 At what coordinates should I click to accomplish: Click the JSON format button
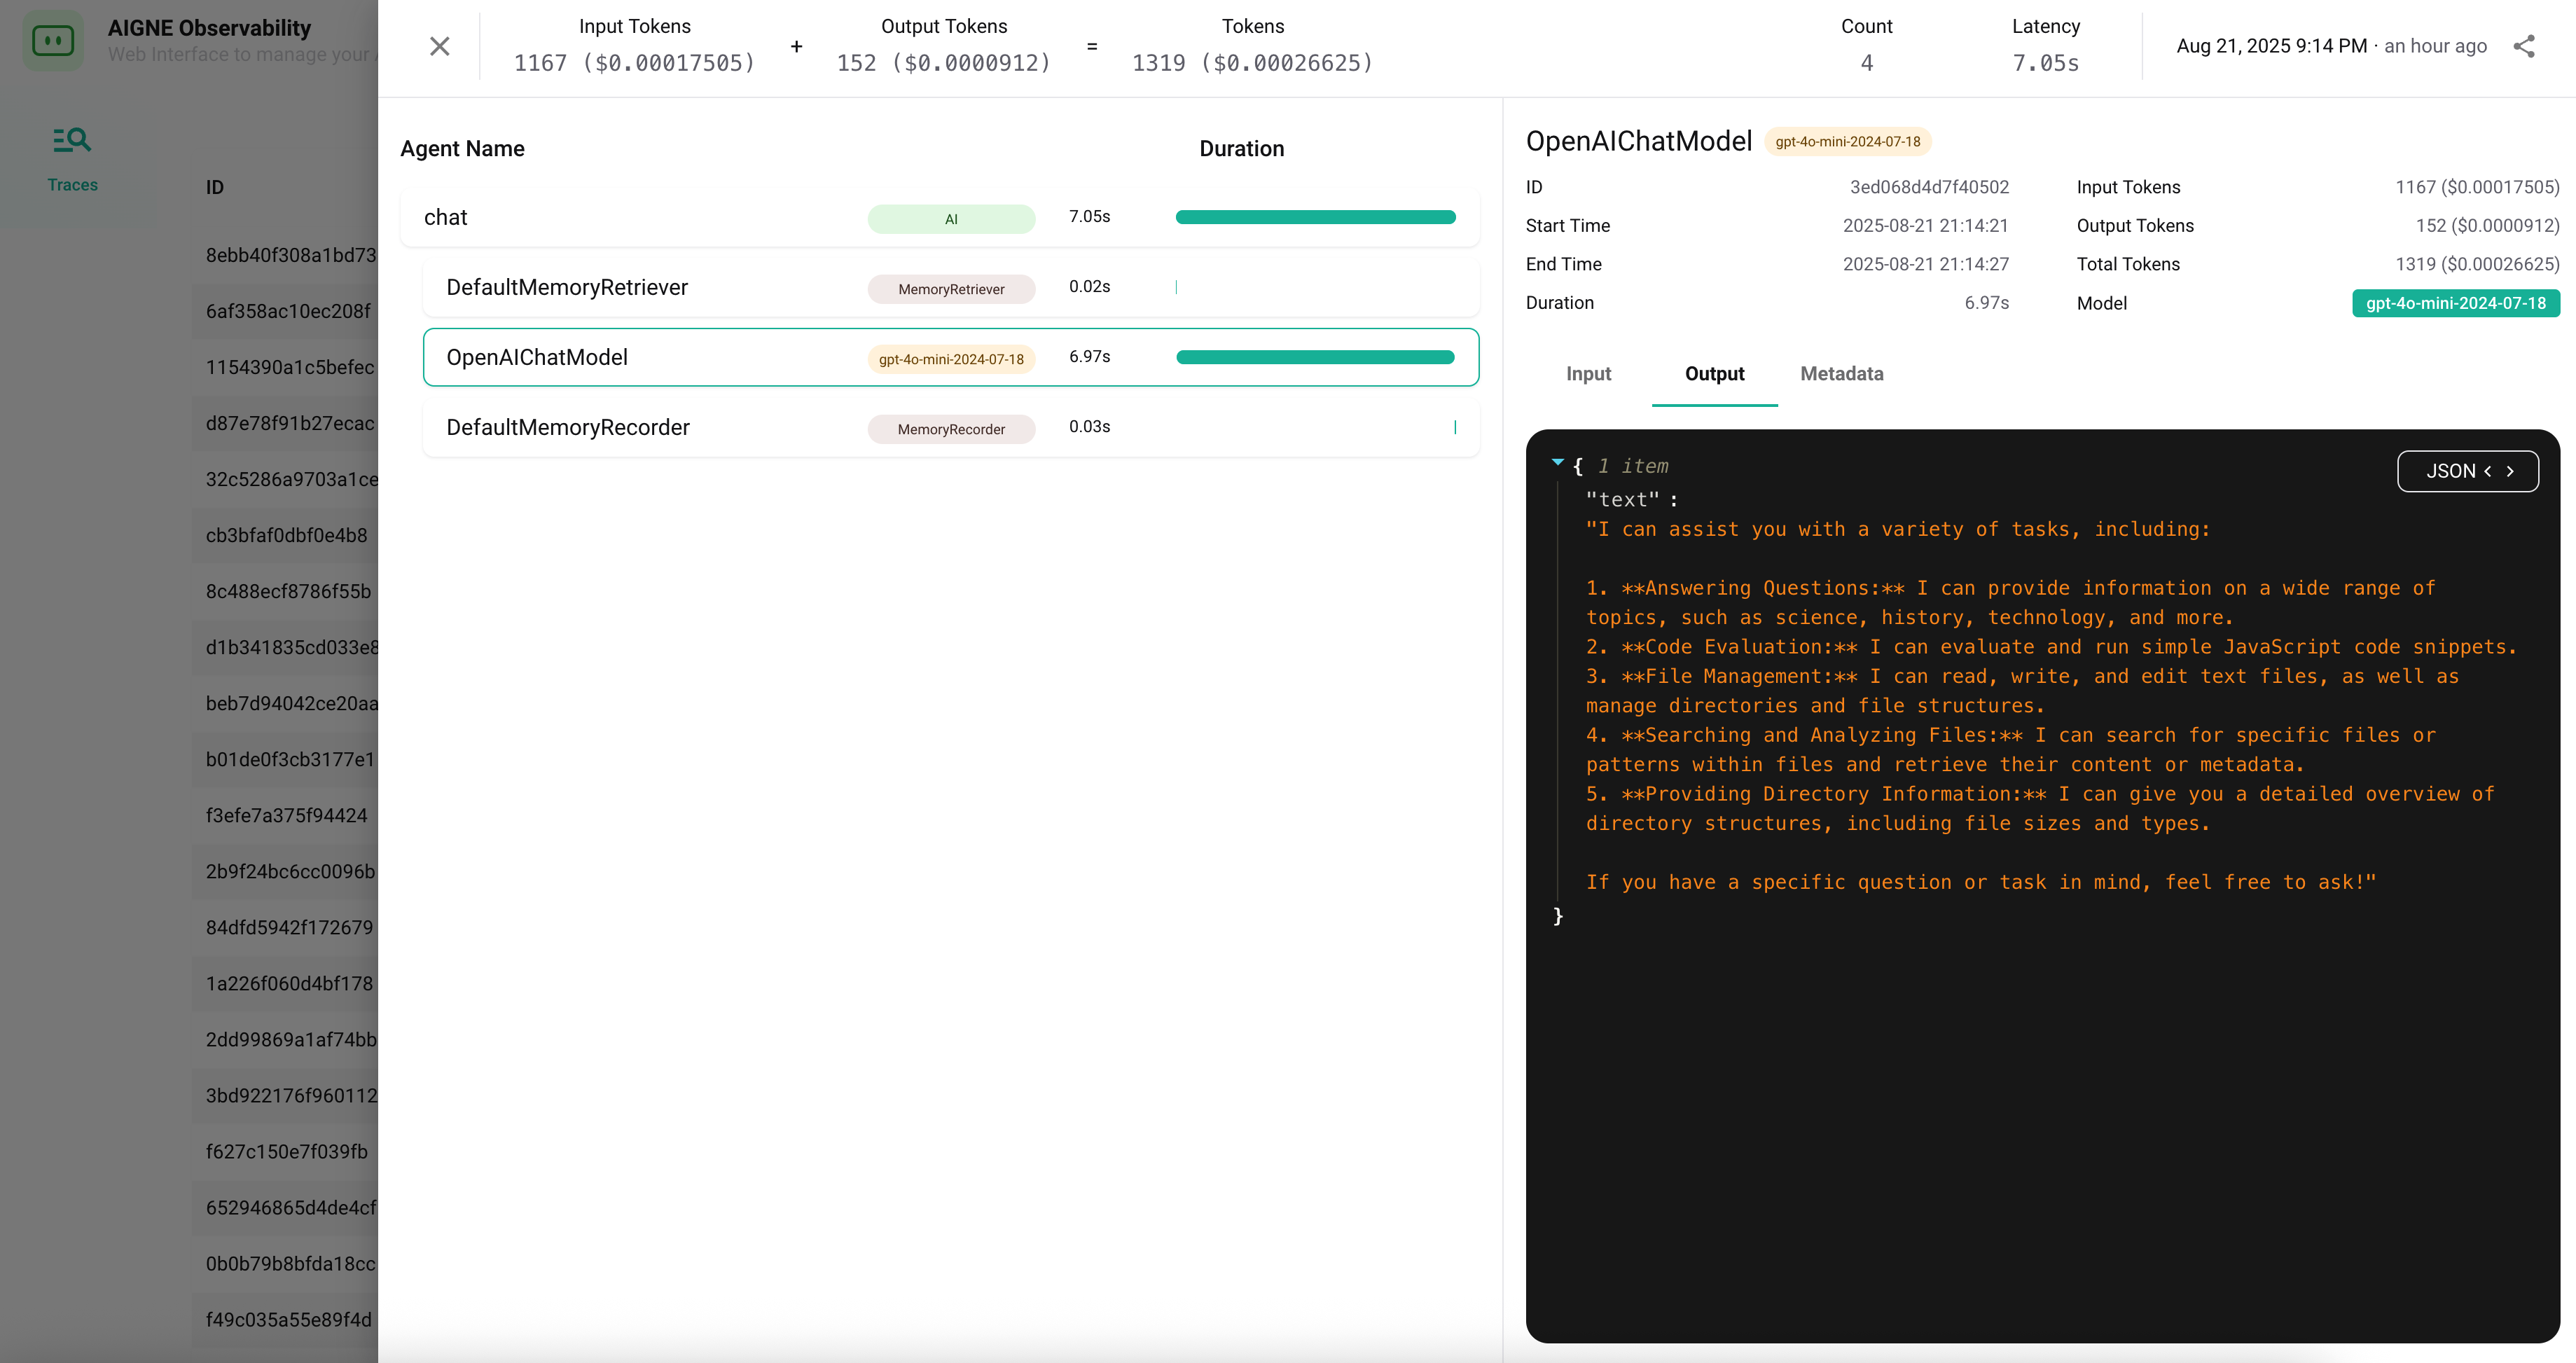(x=2450, y=470)
